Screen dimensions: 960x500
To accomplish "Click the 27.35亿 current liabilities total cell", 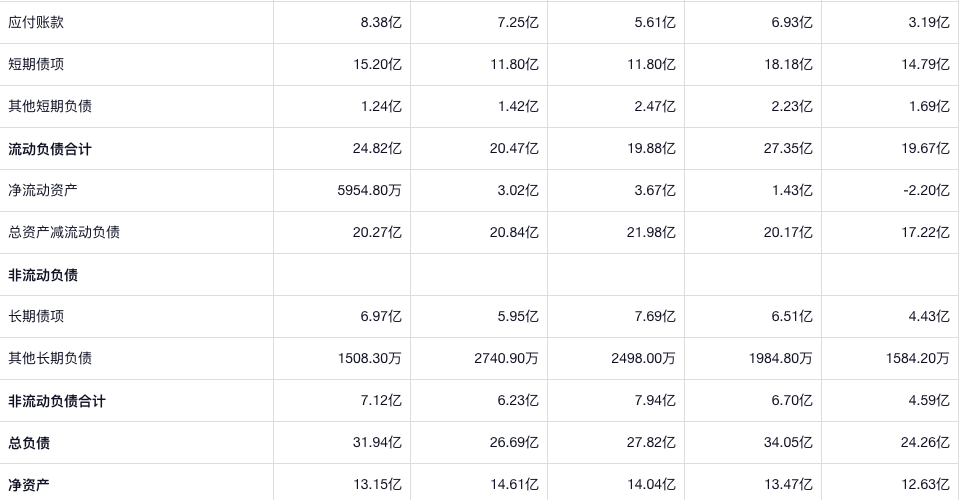I will coord(788,149).
